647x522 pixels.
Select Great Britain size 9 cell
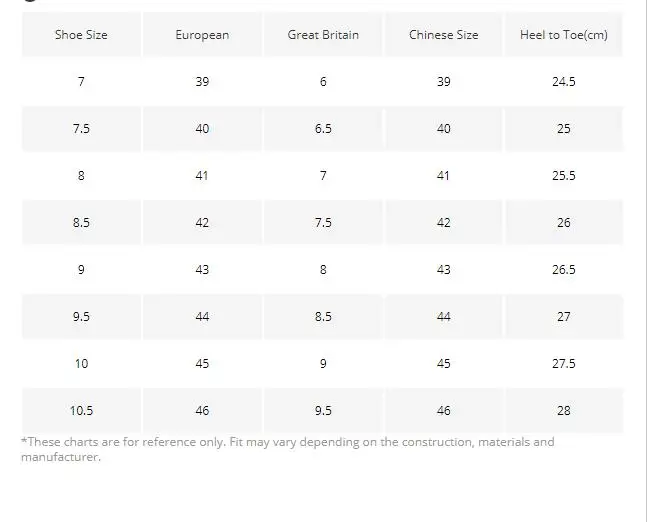coord(323,364)
